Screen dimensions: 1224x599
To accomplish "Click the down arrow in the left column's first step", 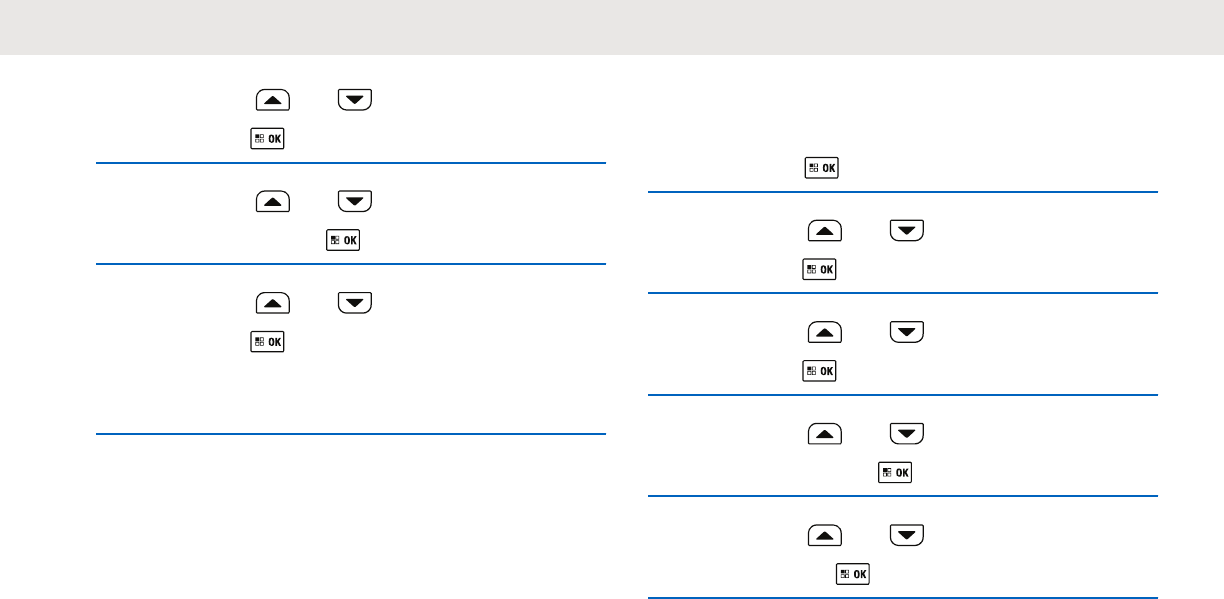I will (x=355, y=99).
